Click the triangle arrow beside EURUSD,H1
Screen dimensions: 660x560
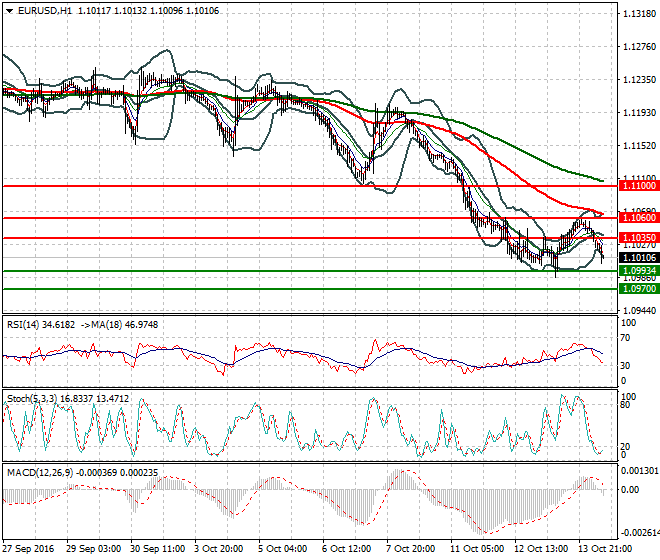(x=8, y=10)
